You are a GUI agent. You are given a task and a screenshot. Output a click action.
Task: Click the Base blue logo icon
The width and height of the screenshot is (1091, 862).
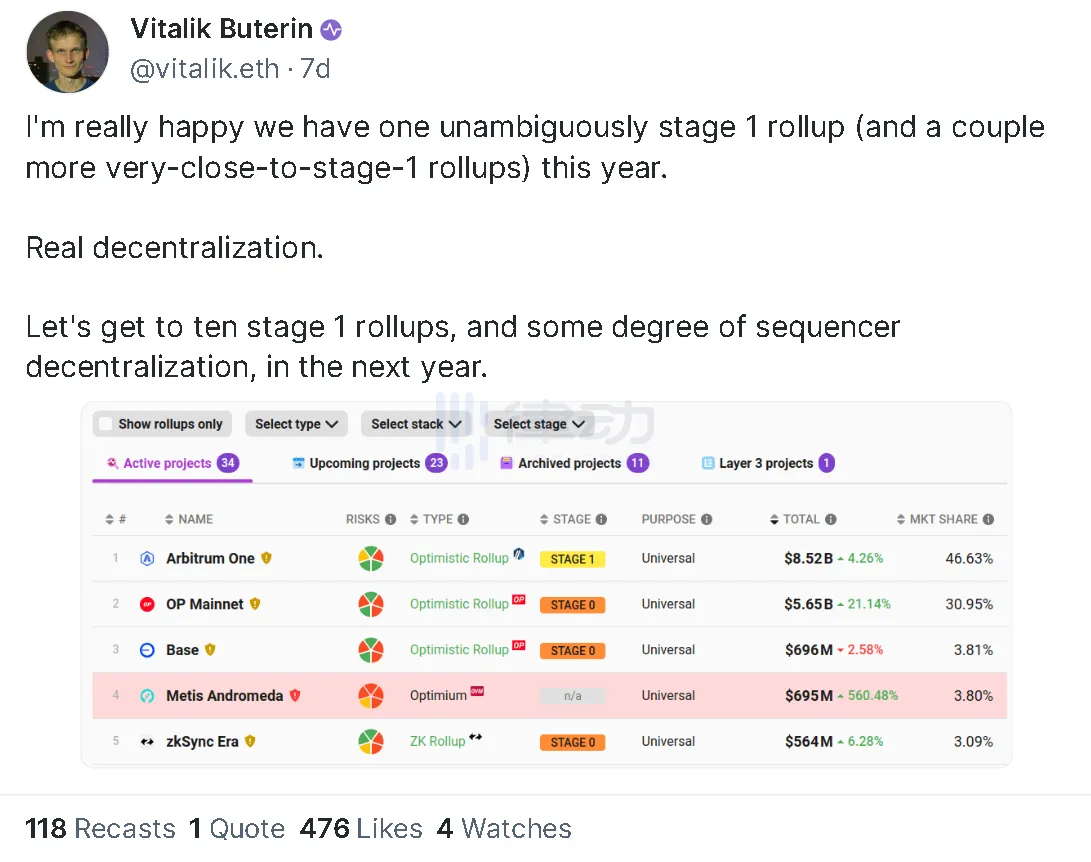click(x=148, y=650)
